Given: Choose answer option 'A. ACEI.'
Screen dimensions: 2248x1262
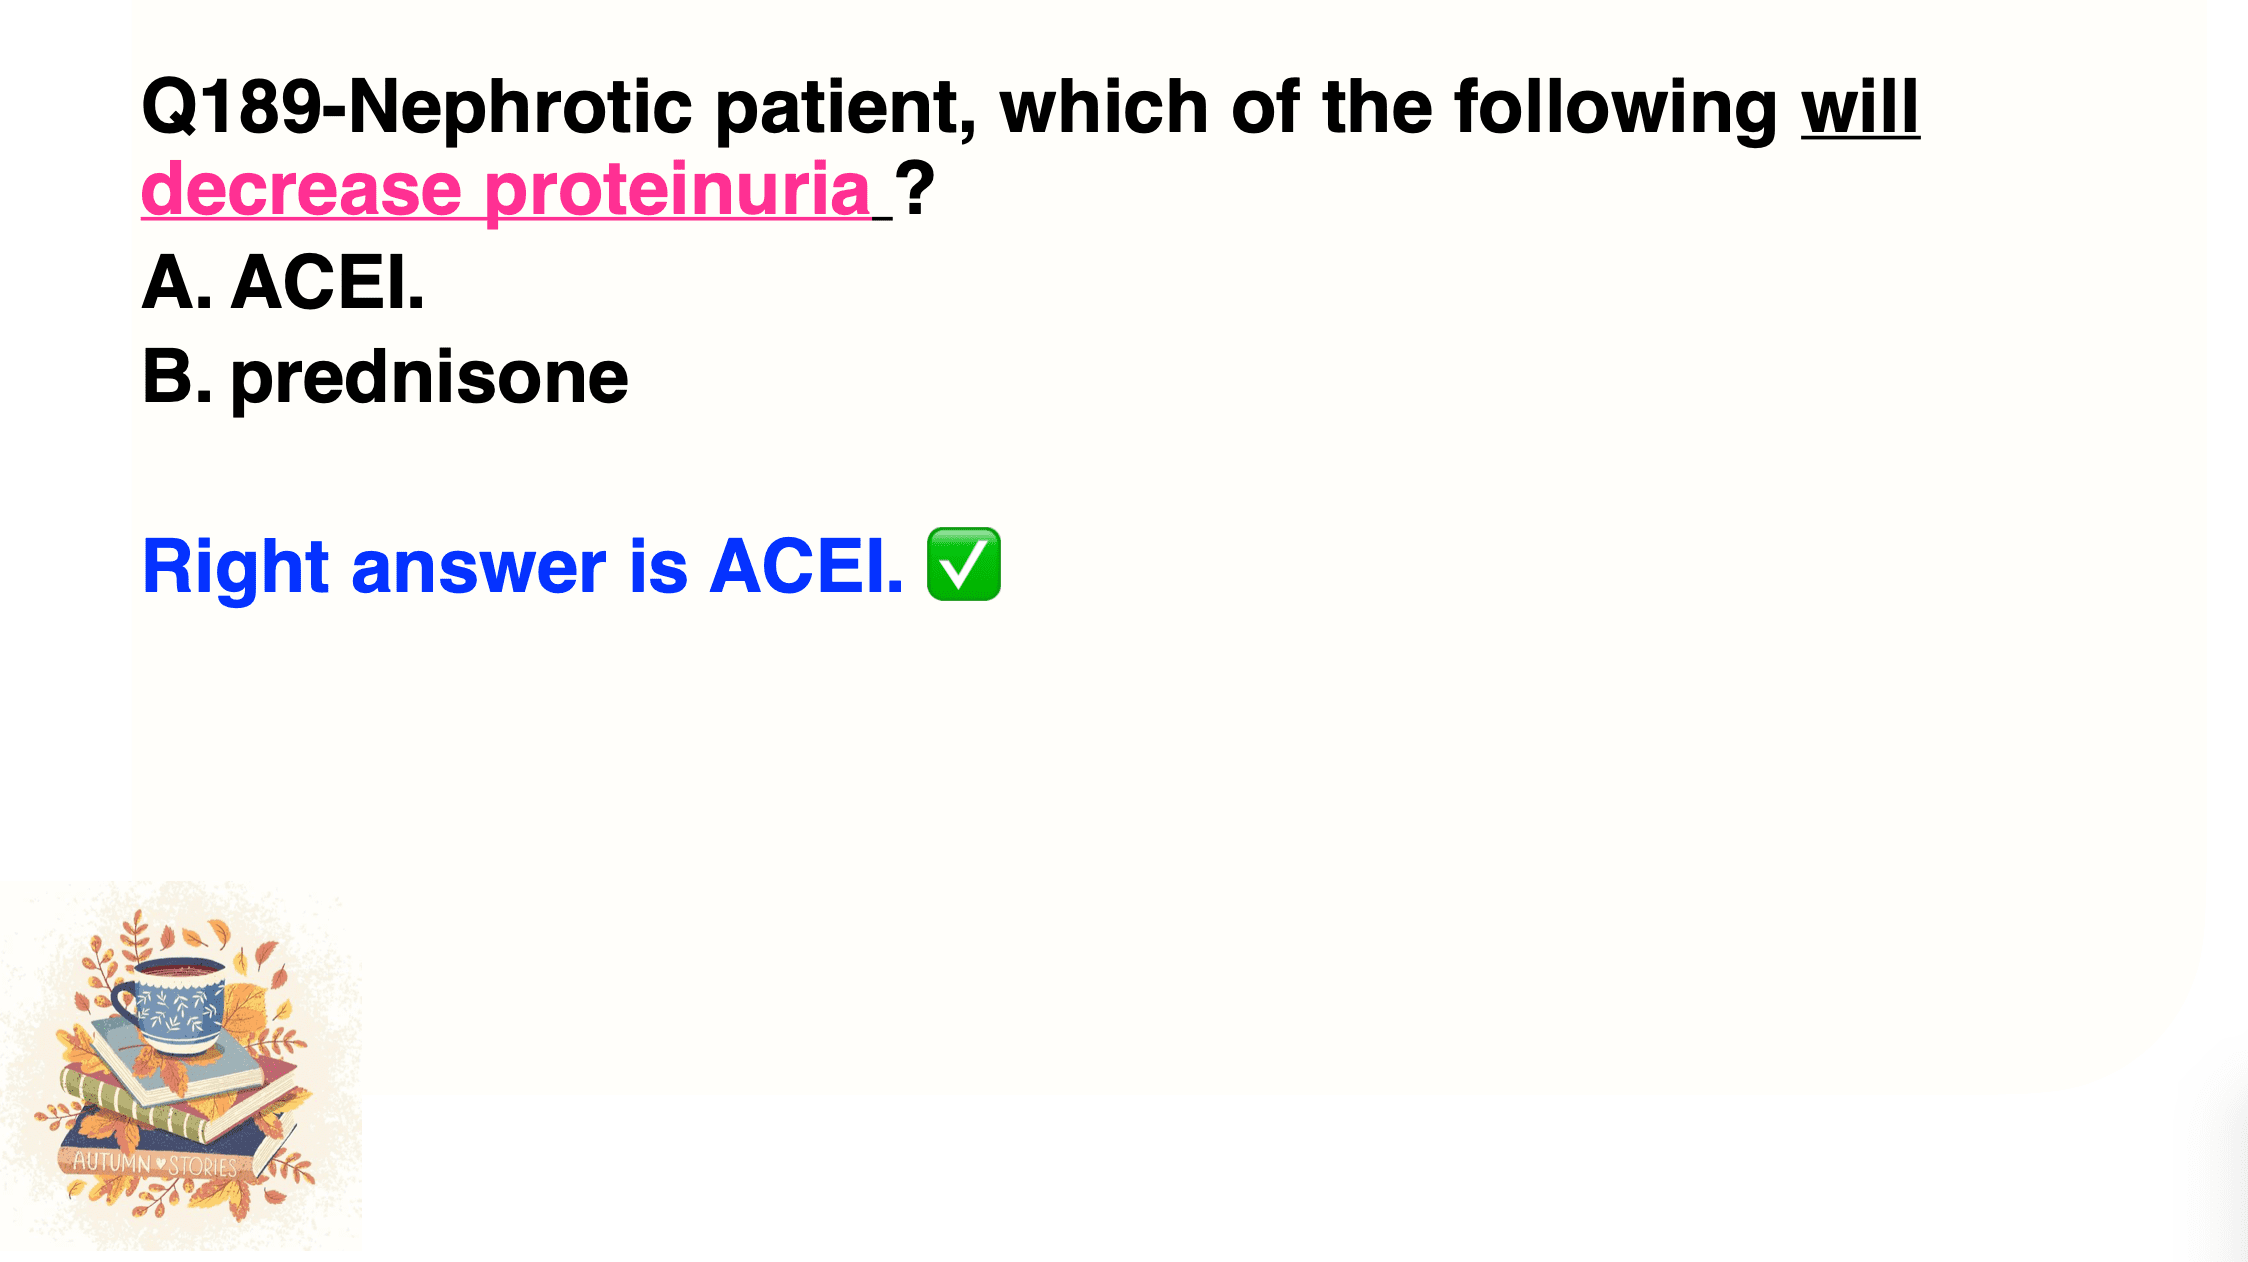Looking at the screenshot, I should click(283, 283).
